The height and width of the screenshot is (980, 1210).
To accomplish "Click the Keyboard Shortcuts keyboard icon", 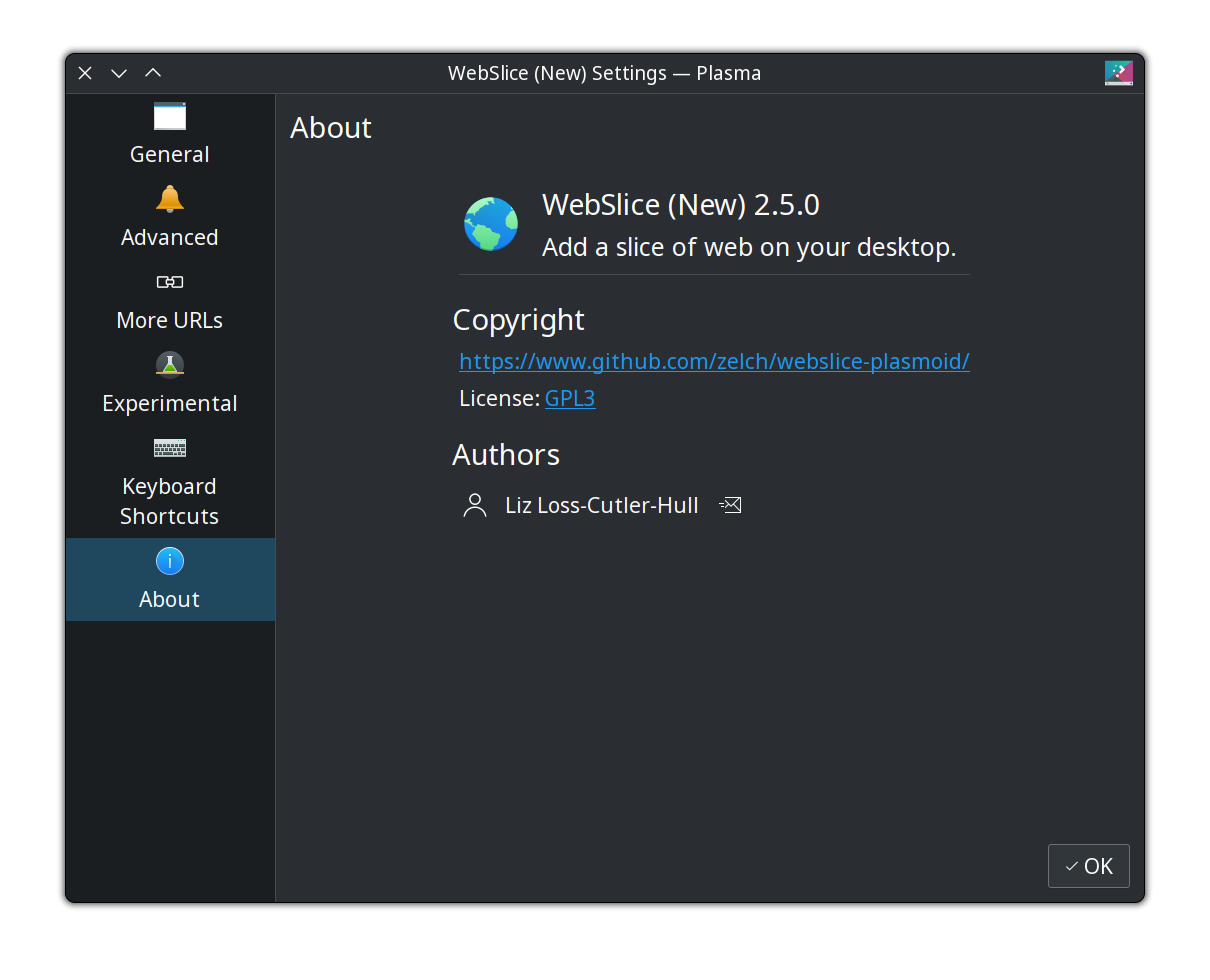I will point(170,447).
